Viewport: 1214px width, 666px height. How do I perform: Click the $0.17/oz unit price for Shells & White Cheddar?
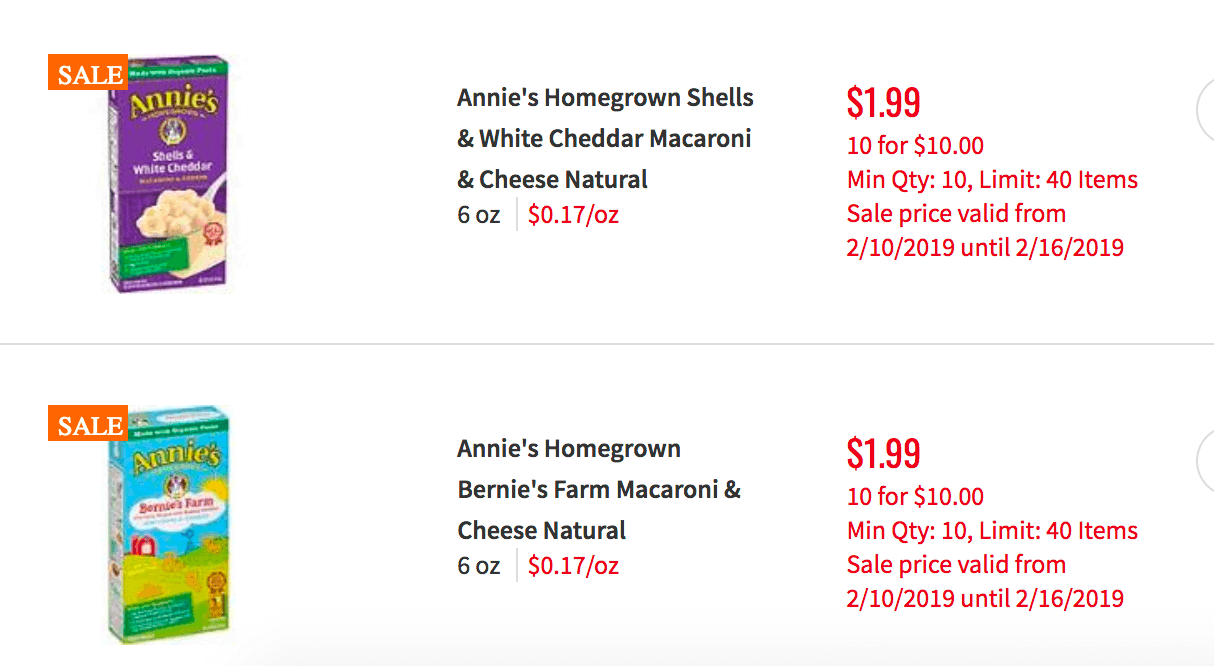(573, 215)
